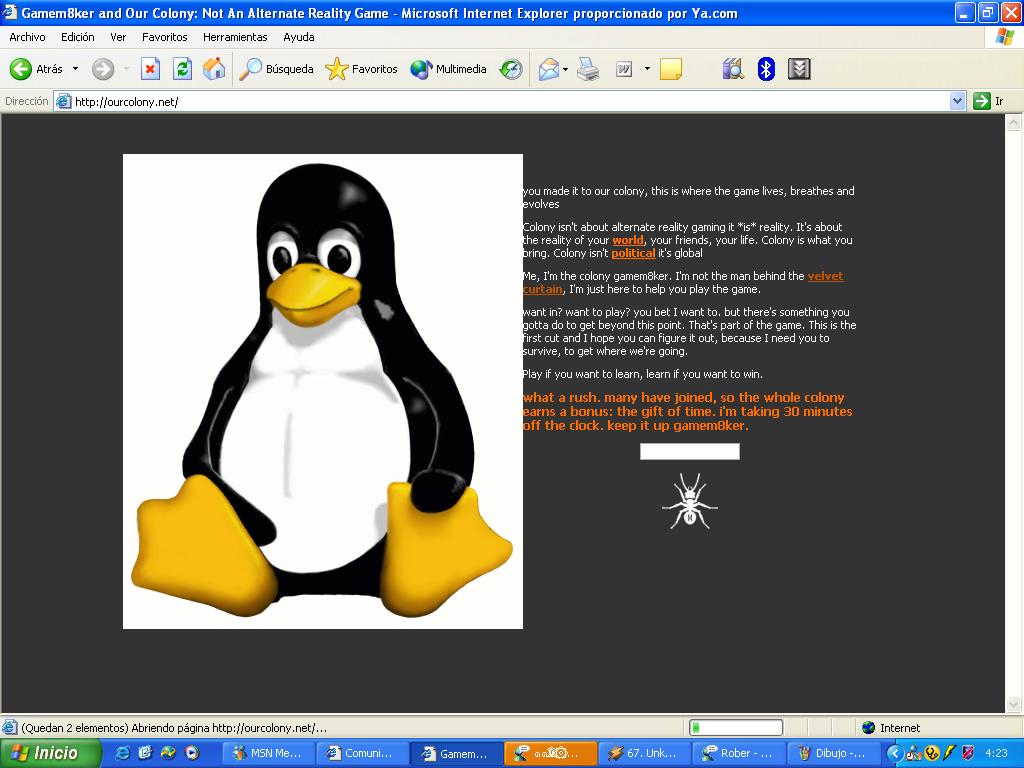Open the Mail button dropdown arrow
Viewport: 1024px width, 768px height.
click(565, 69)
